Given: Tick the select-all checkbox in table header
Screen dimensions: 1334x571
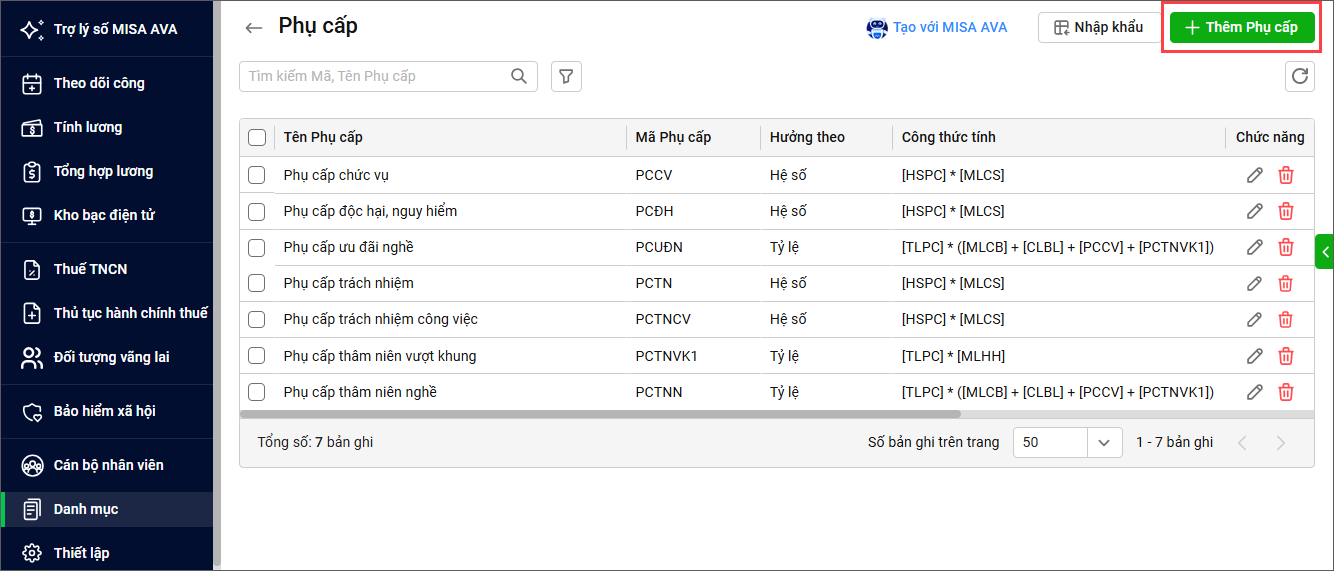Looking at the screenshot, I should pos(257,138).
